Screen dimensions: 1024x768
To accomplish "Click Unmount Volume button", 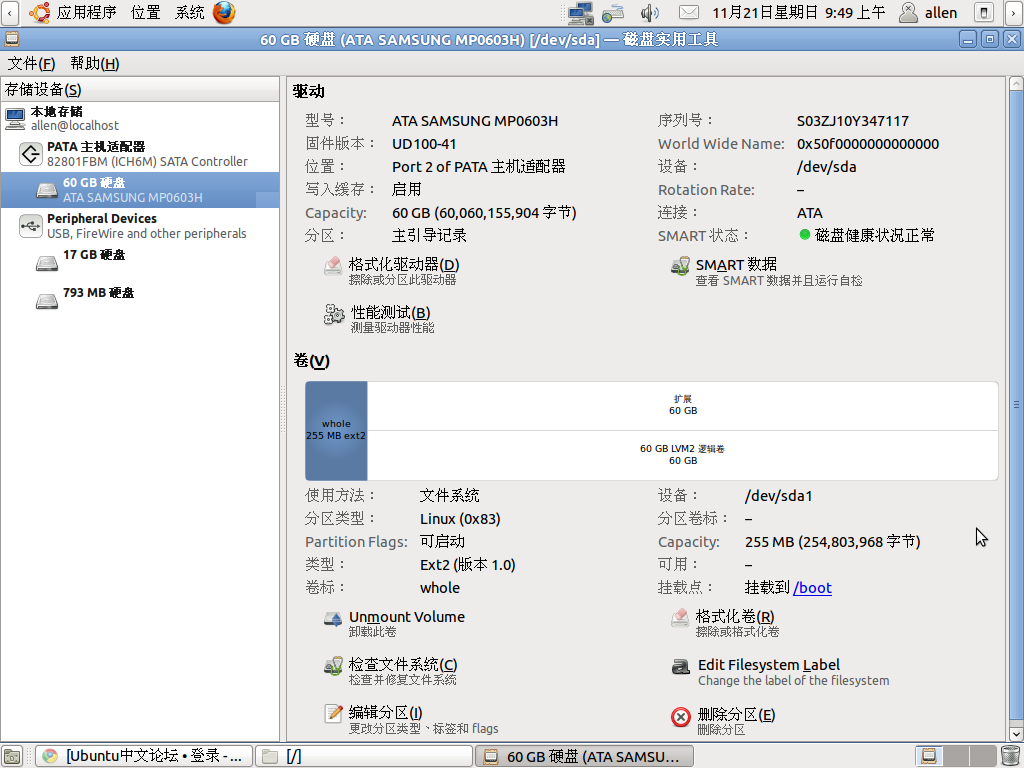I will [394, 623].
